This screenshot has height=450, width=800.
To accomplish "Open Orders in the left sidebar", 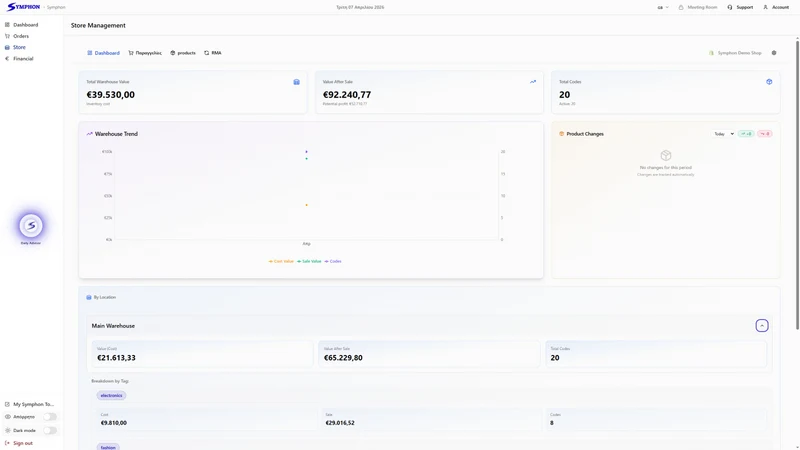I will 21,36.
